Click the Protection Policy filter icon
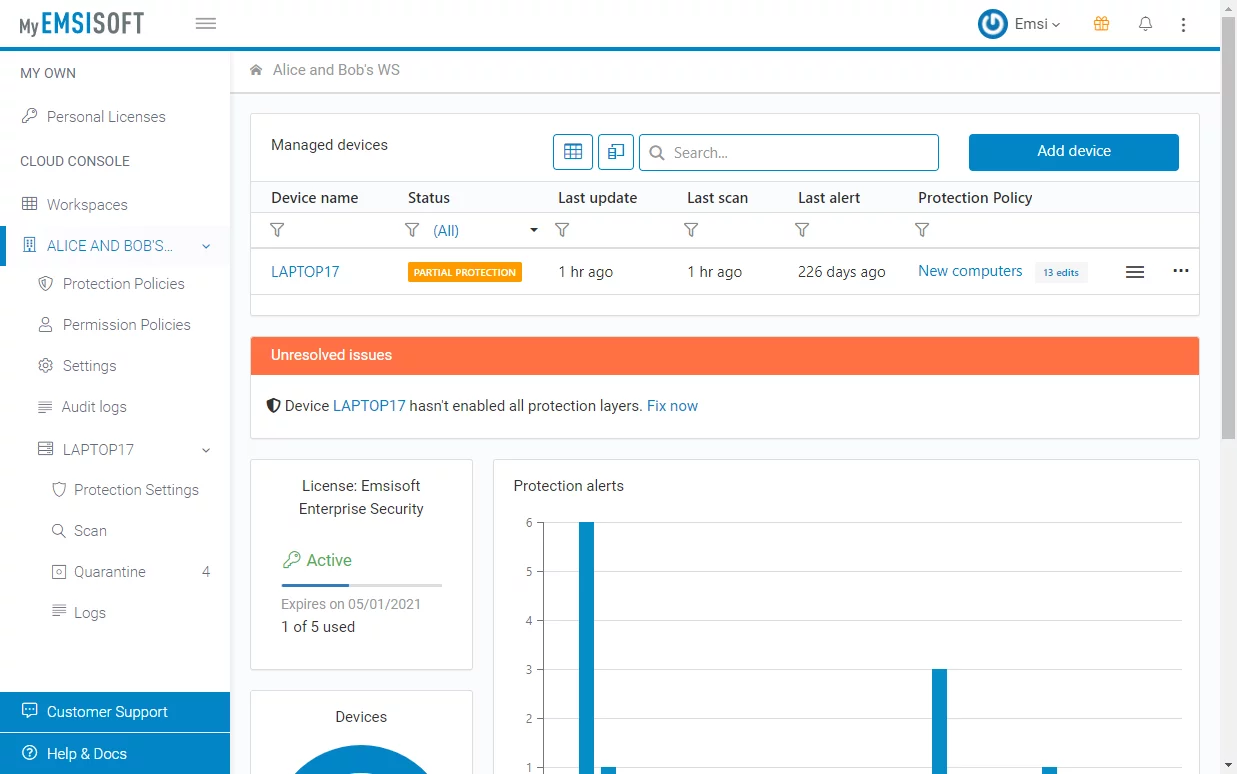The image size is (1237, 774). click(x=922, y=230)
